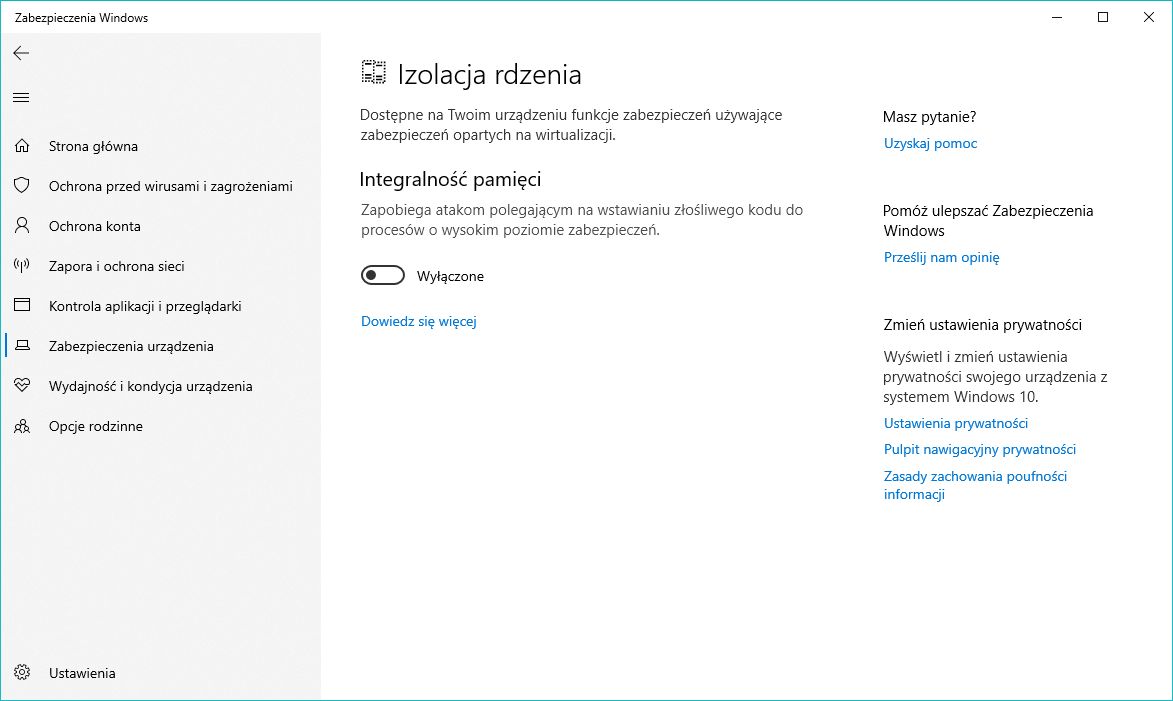
Task: Click the person icon for Ochrona konta
Action: (x=22, y=226)
